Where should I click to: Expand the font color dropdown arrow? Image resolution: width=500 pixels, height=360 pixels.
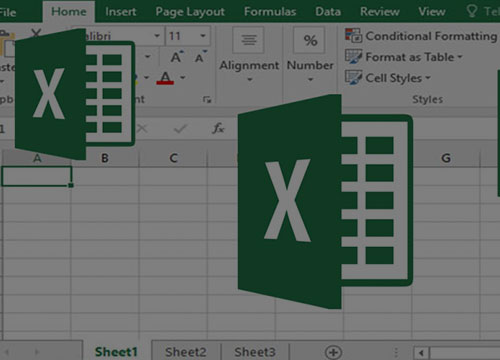[x=182, y=78]
